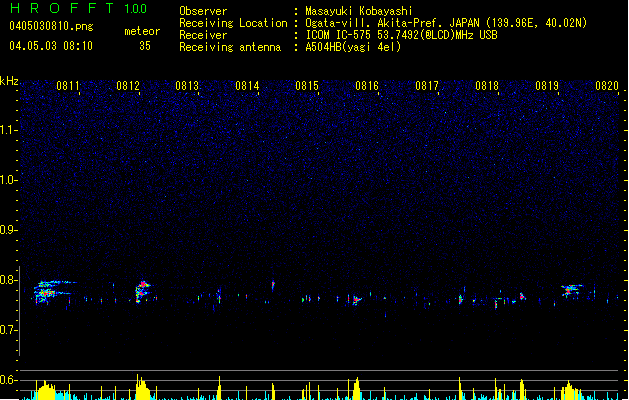
Task: Click the 0819 time marker
Action: tap(547, 85)
